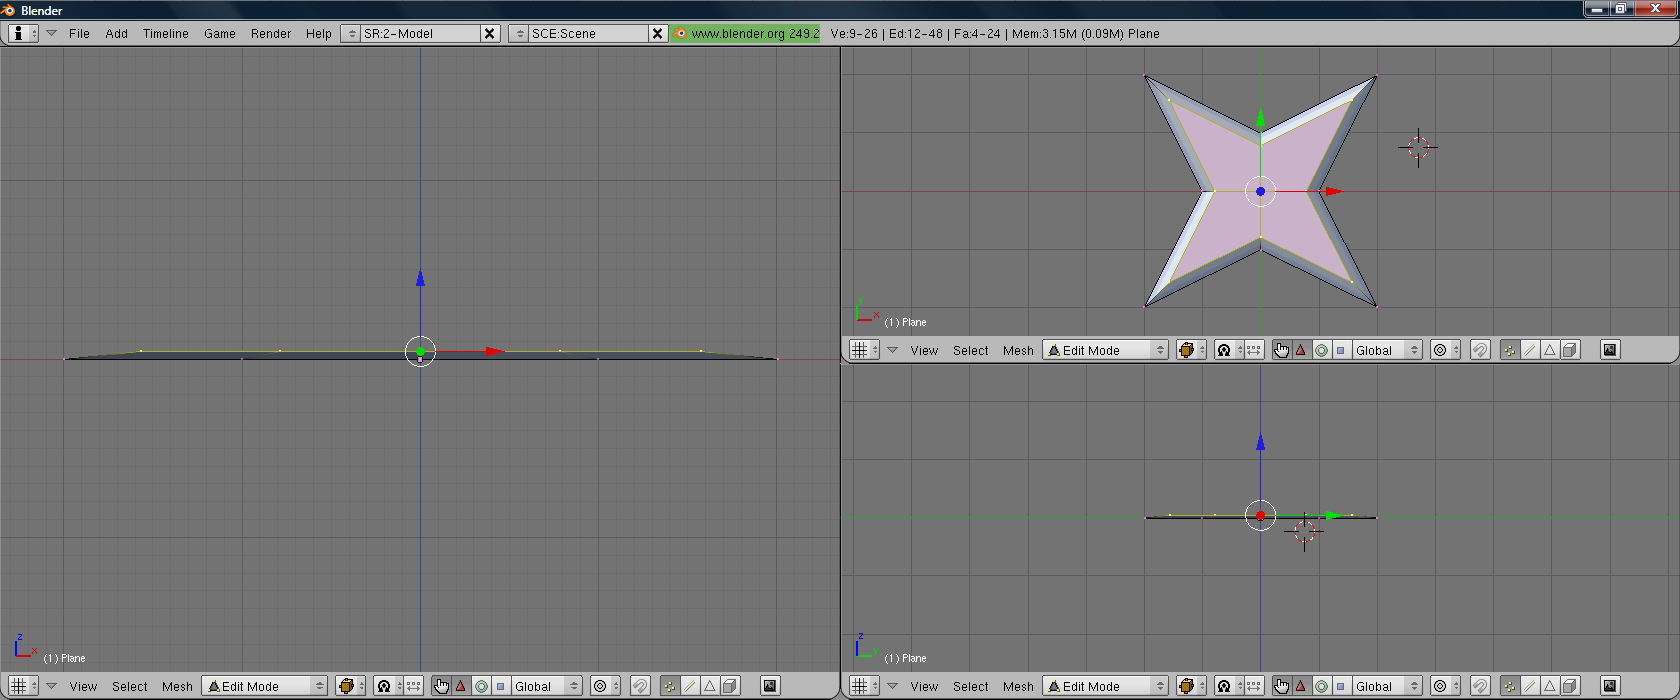Open the Help menu
The image size is (1680, 700).
click(318, 33)
